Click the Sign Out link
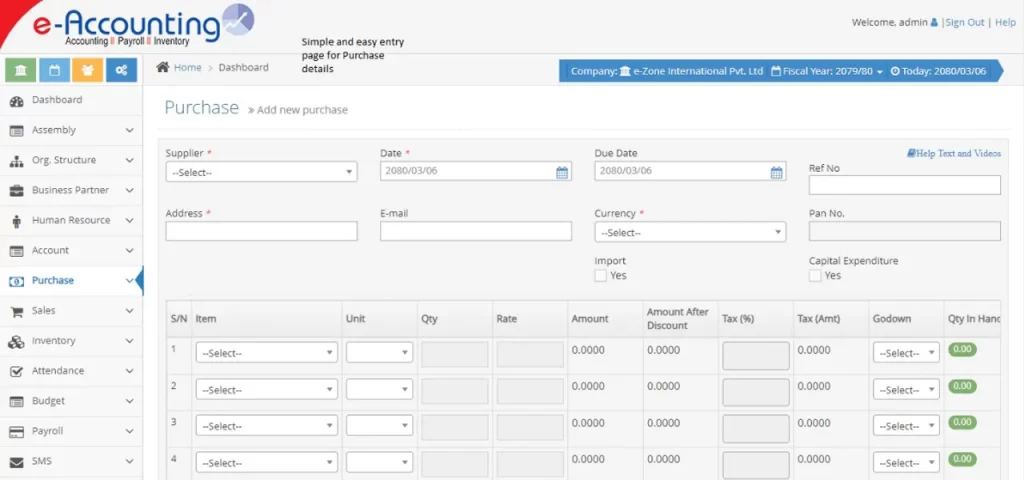Image resolution: width=1024 pixels, height=480 pixels. (x=964, y=22)
